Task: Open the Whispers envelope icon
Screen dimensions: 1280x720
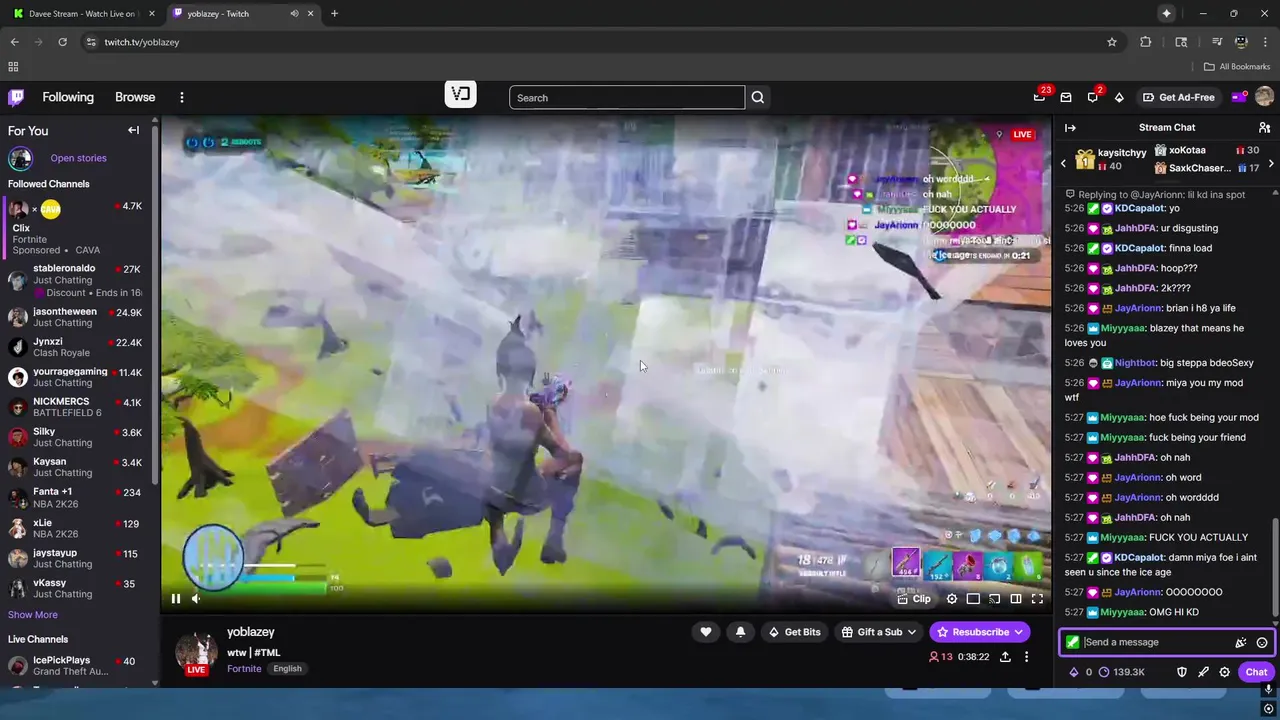Action: tap(1066, 97)
